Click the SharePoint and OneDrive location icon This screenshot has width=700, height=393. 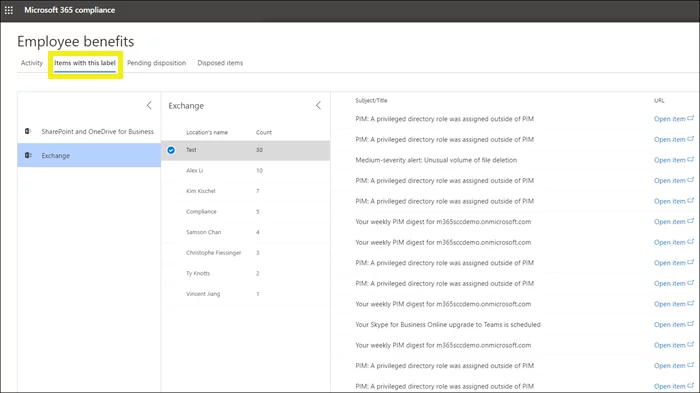click(x=28, y=131)
